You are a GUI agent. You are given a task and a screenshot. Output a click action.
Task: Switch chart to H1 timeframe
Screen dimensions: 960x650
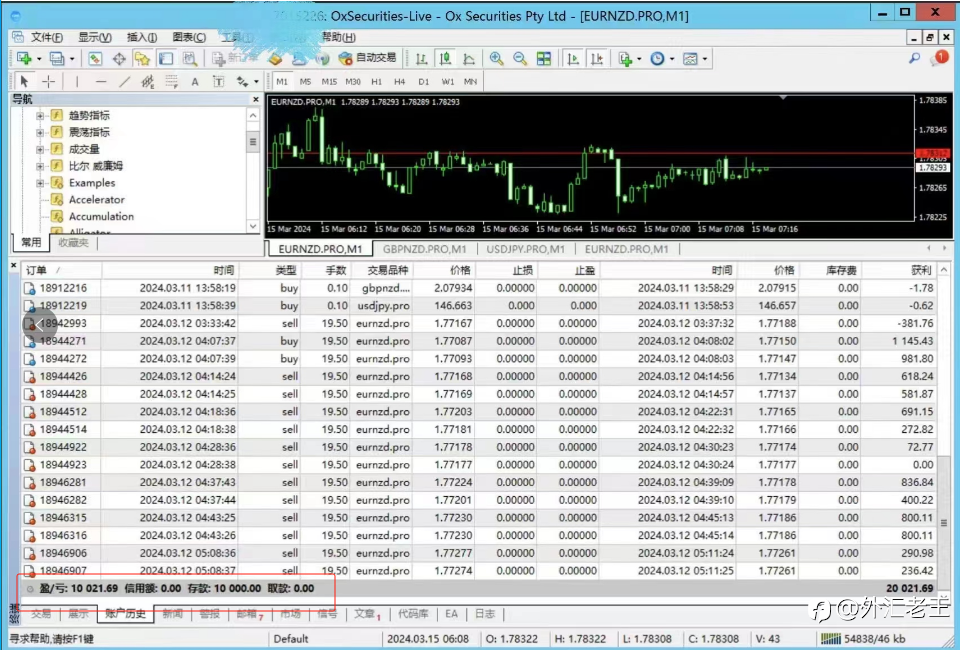pyautogui.click(x=376, y=82)
